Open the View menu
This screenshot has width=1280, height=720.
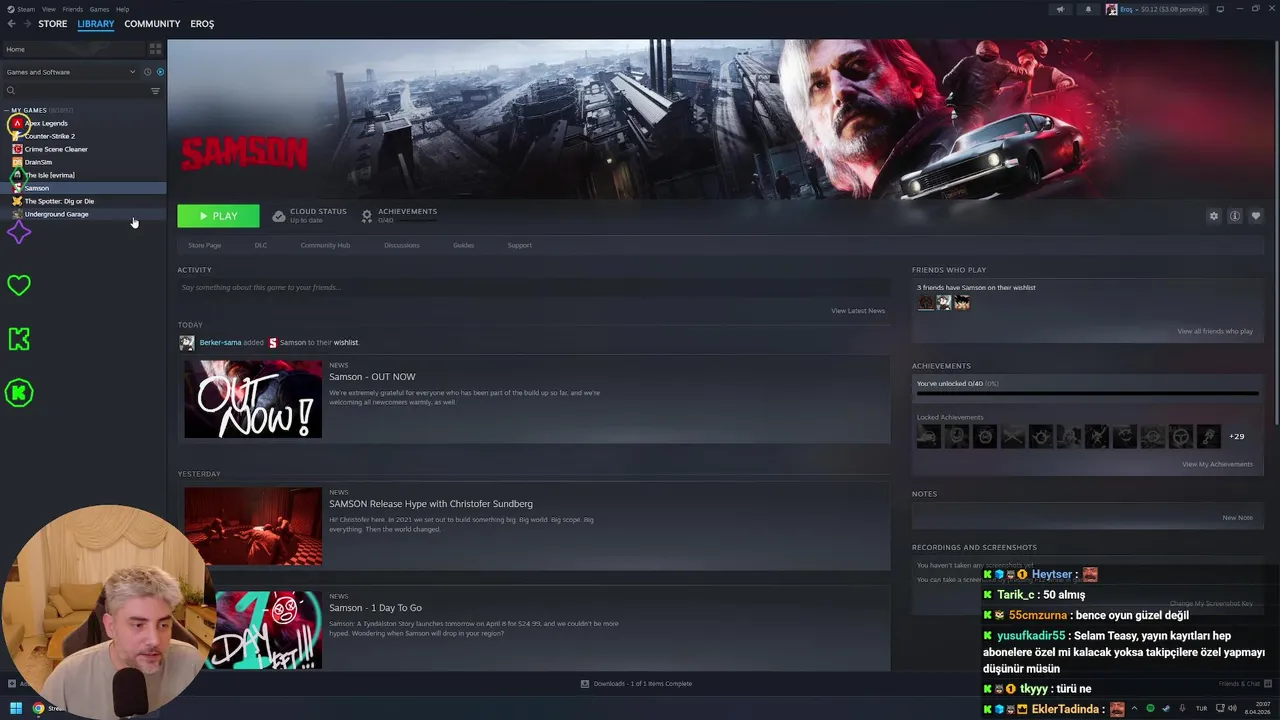[49, 9]
